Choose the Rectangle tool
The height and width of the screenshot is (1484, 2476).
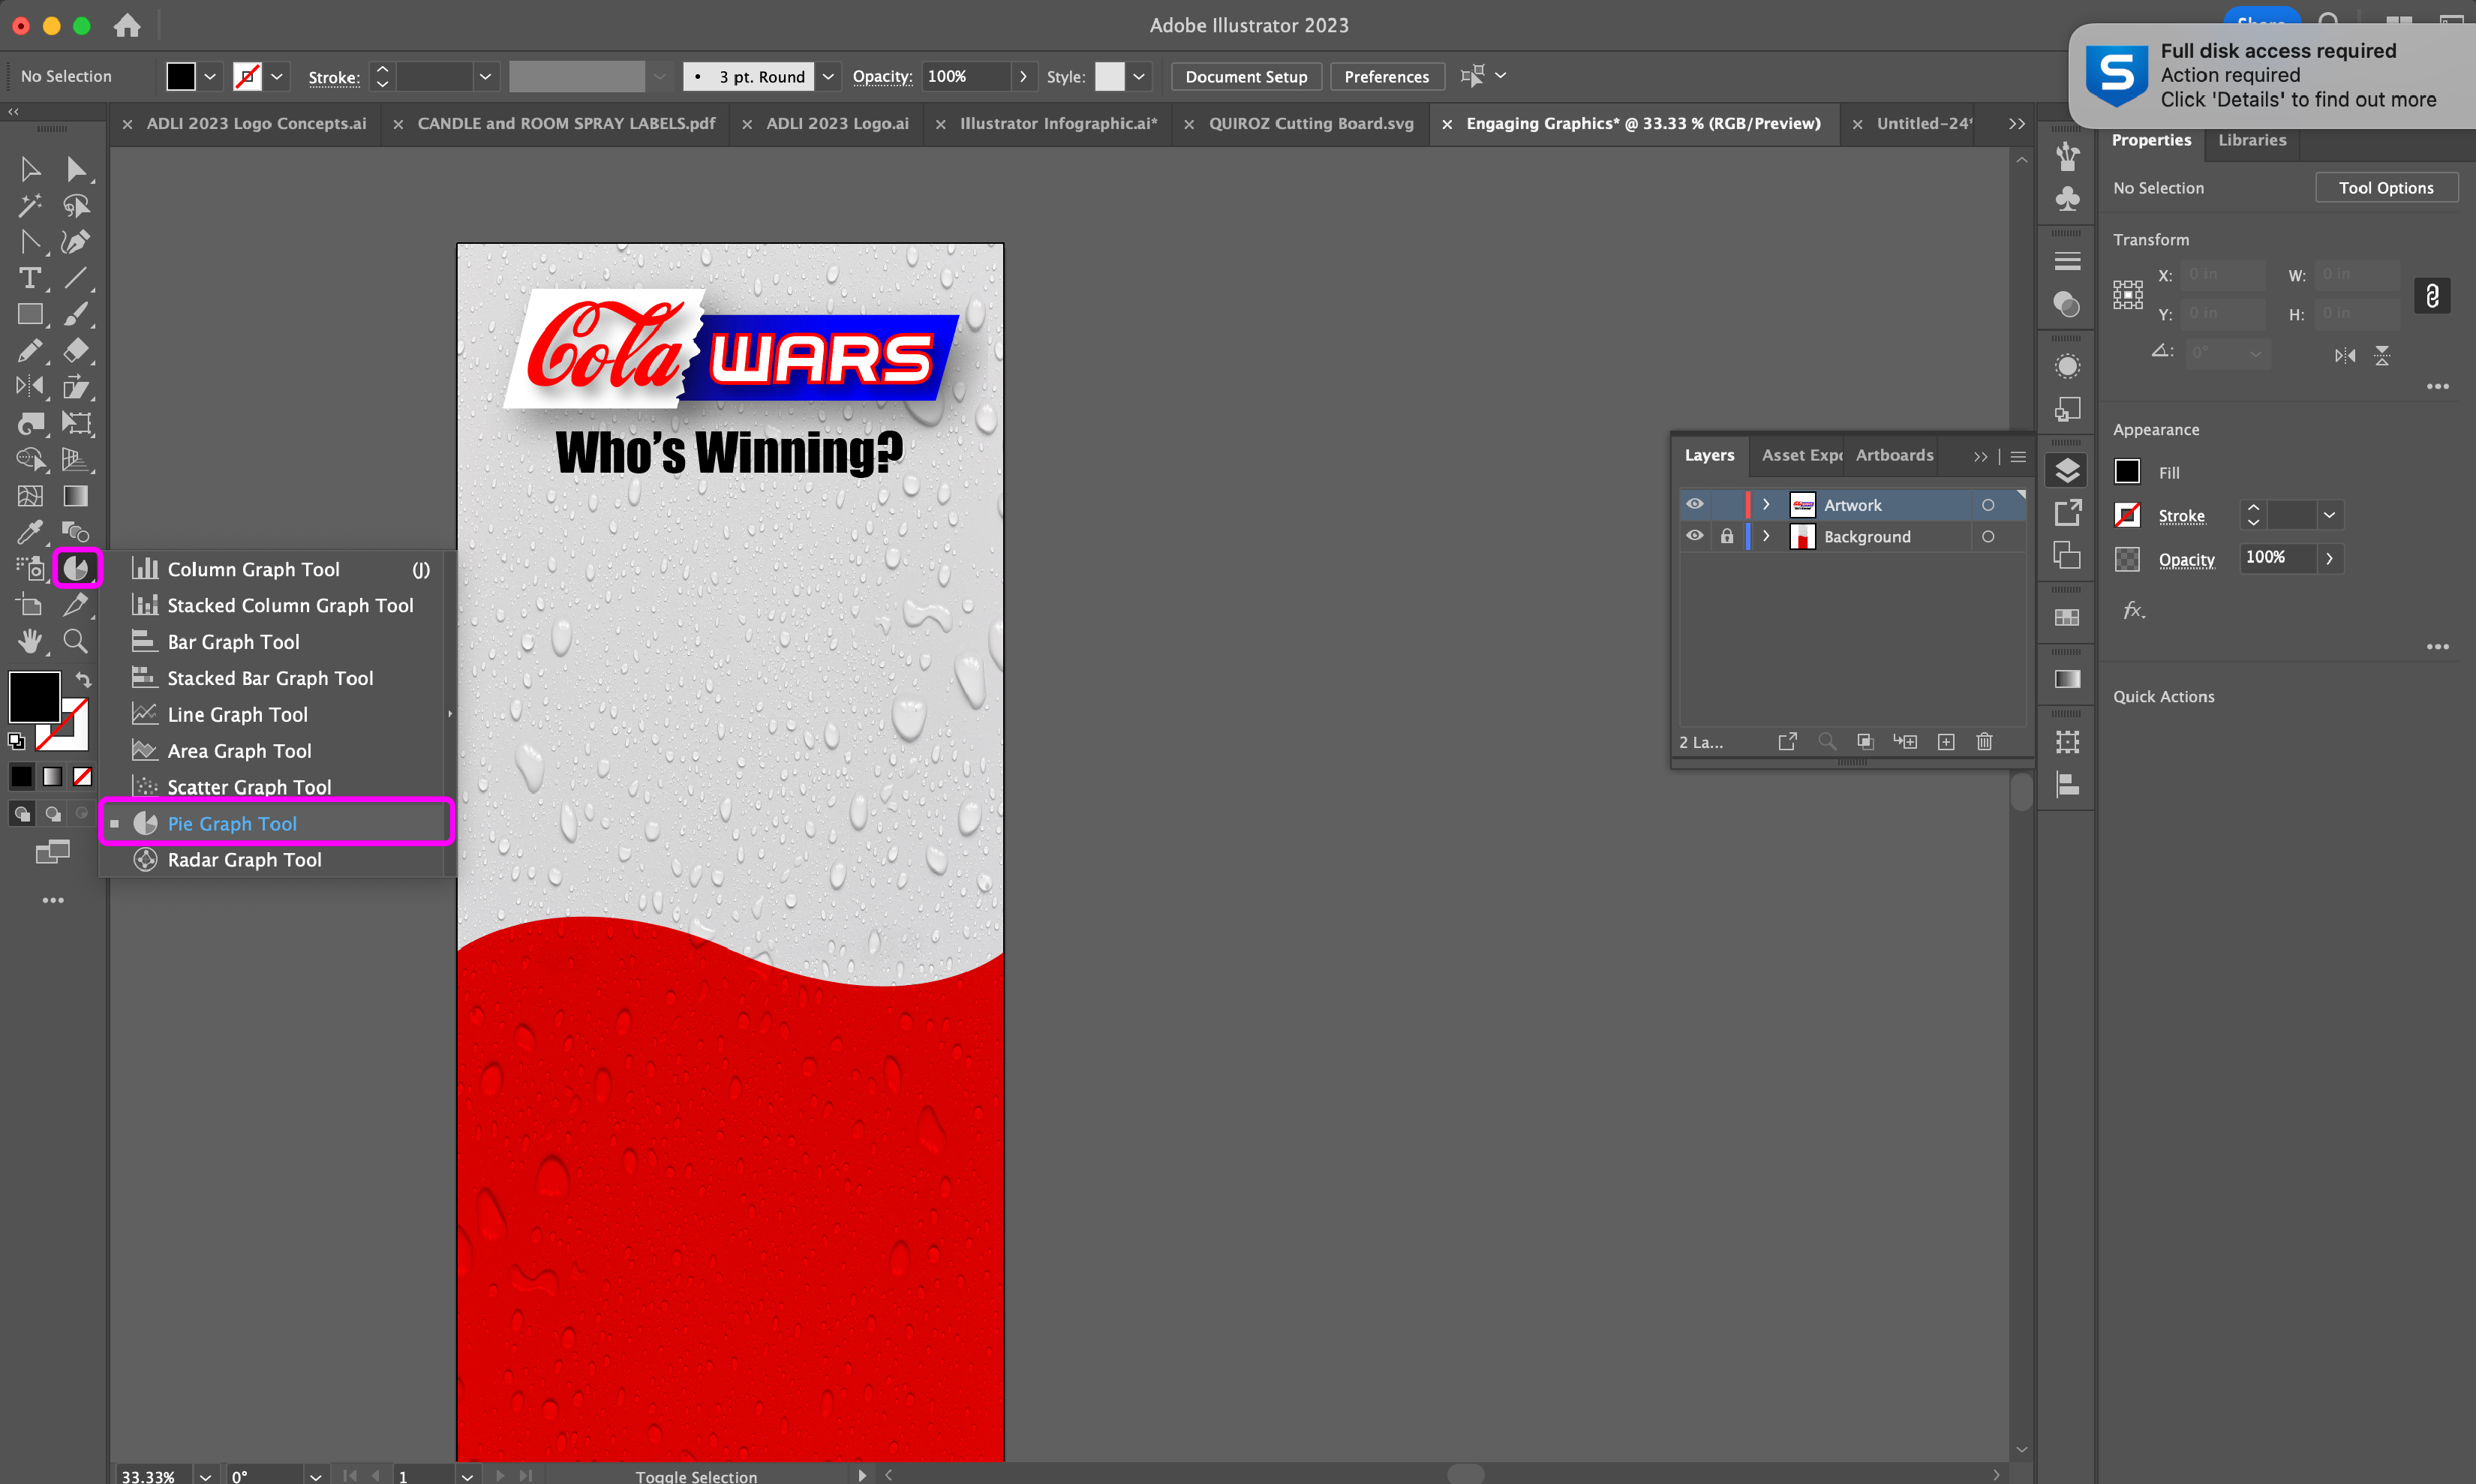30,314
